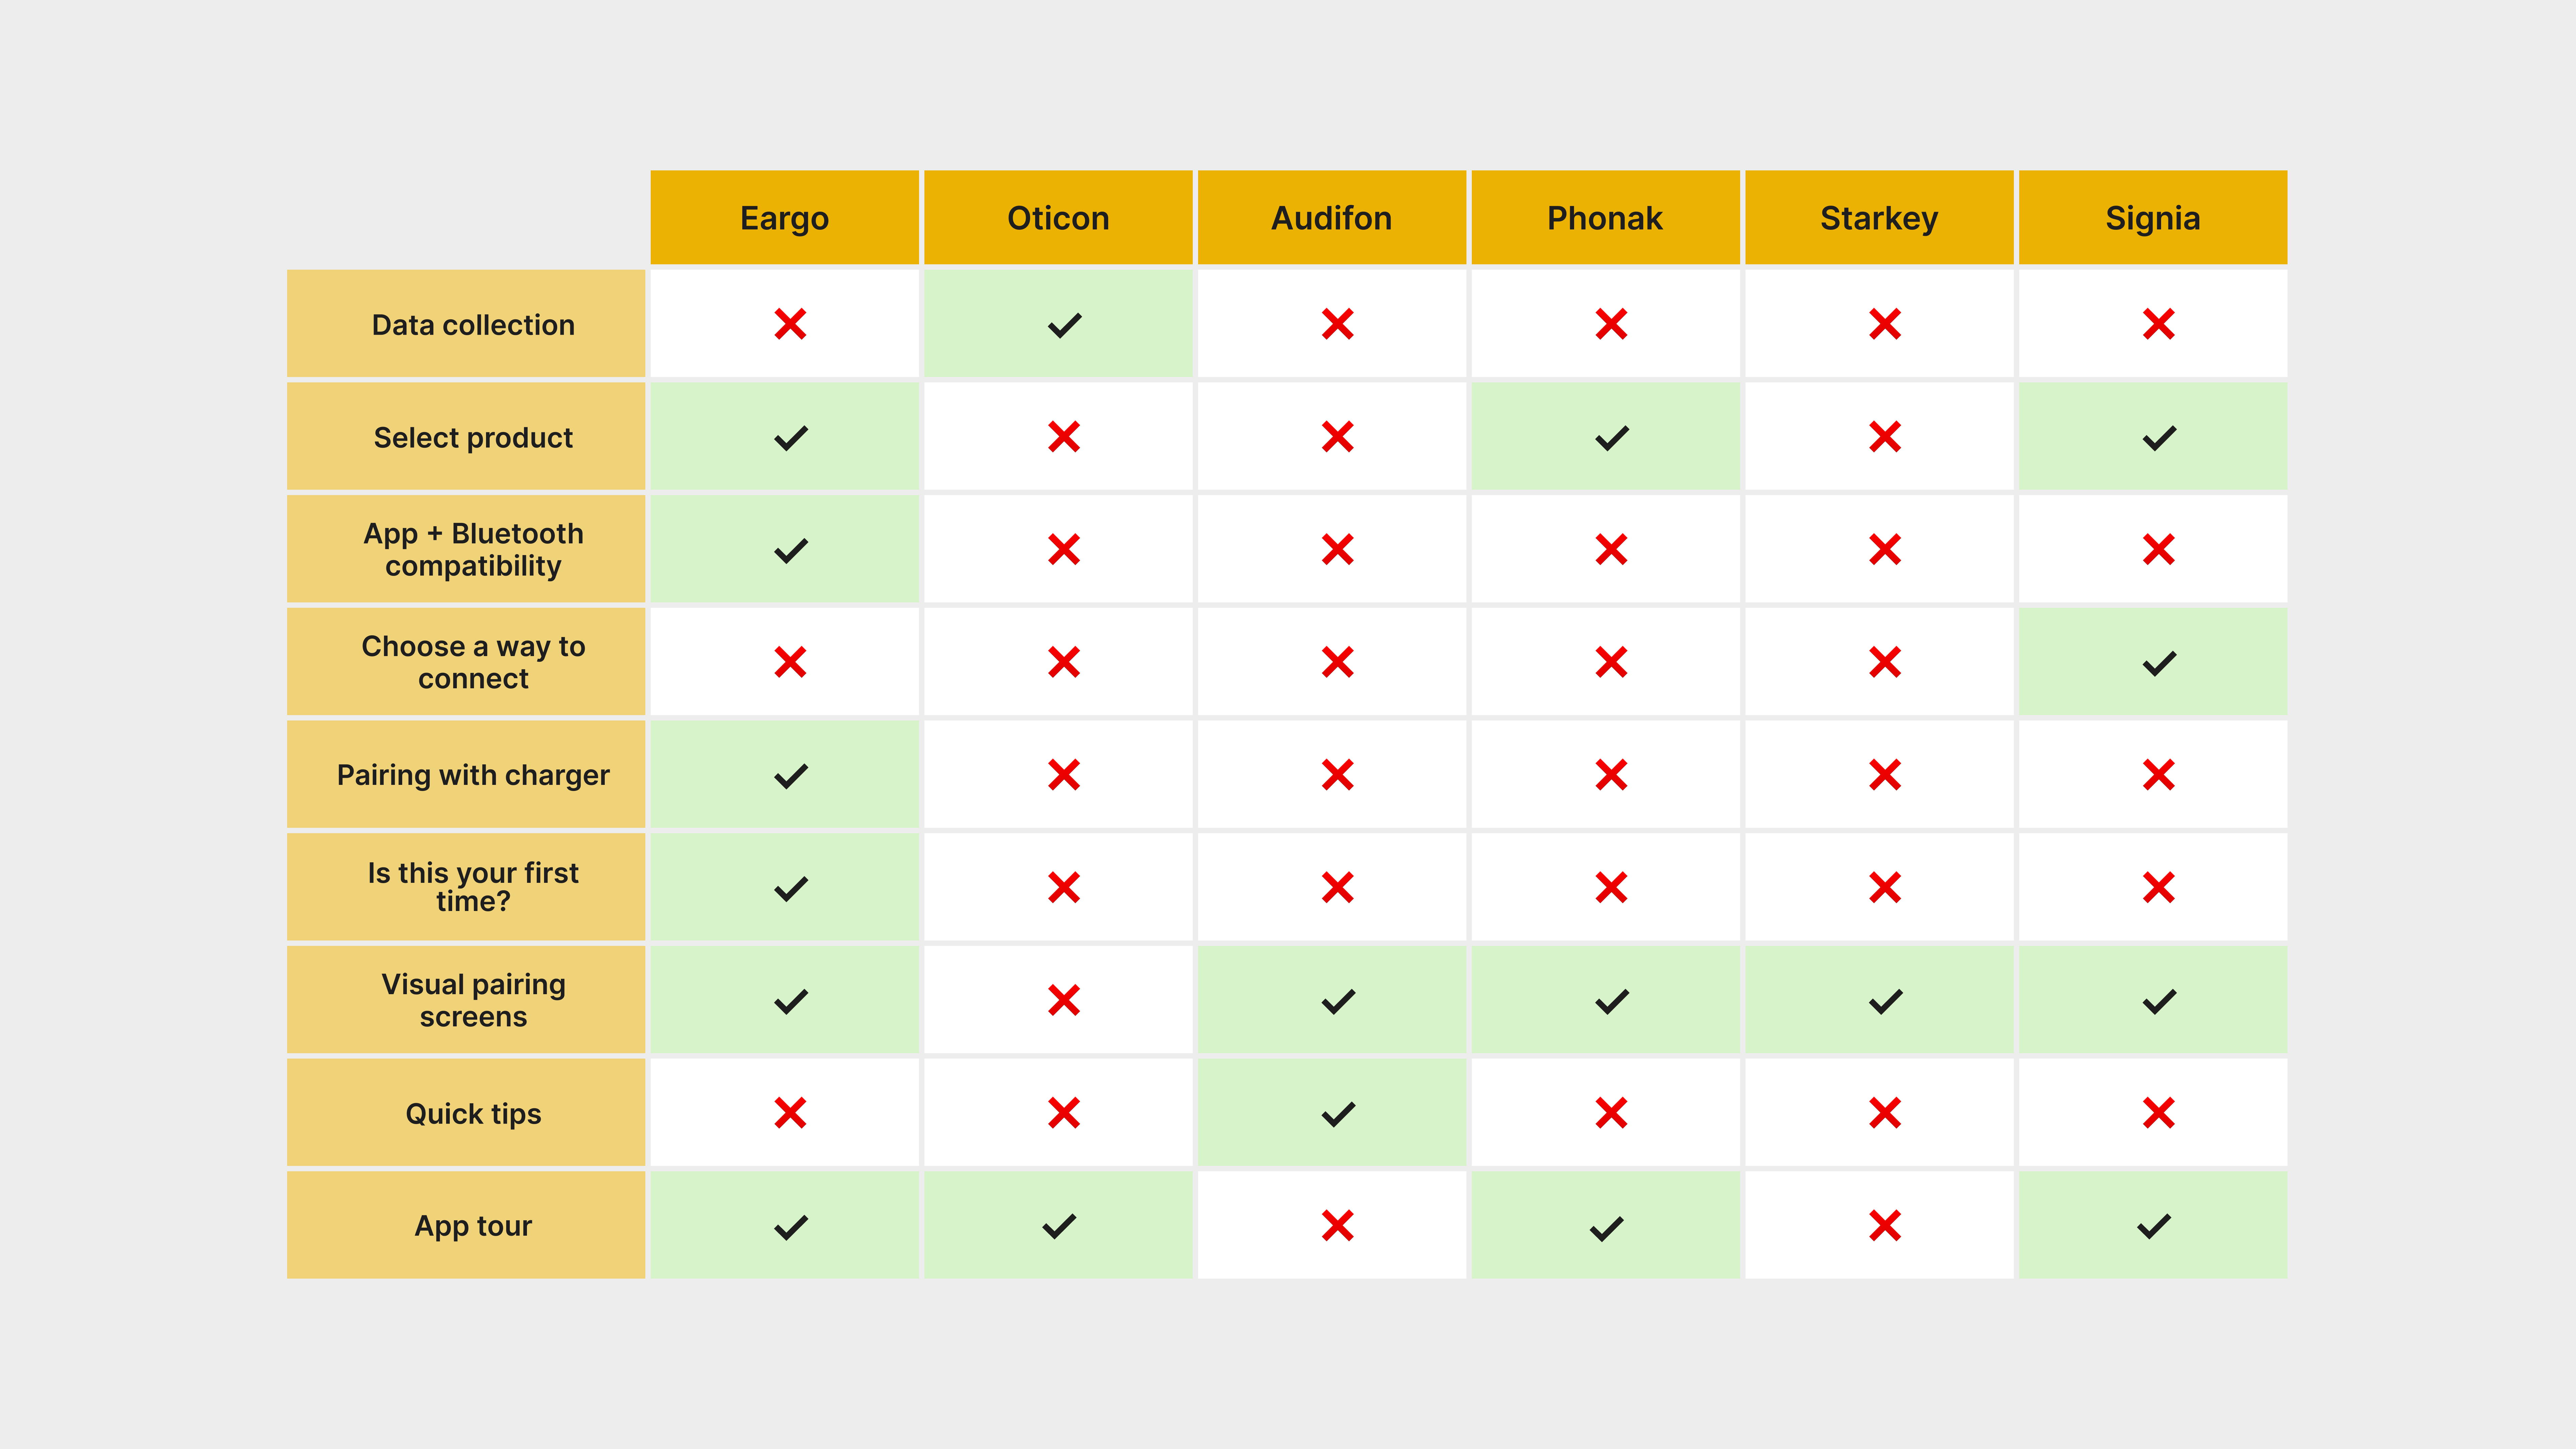Click the checkmark for Phonak Select product
This screenshot has width=2576, height=1449.
(x=1611, y=438)
